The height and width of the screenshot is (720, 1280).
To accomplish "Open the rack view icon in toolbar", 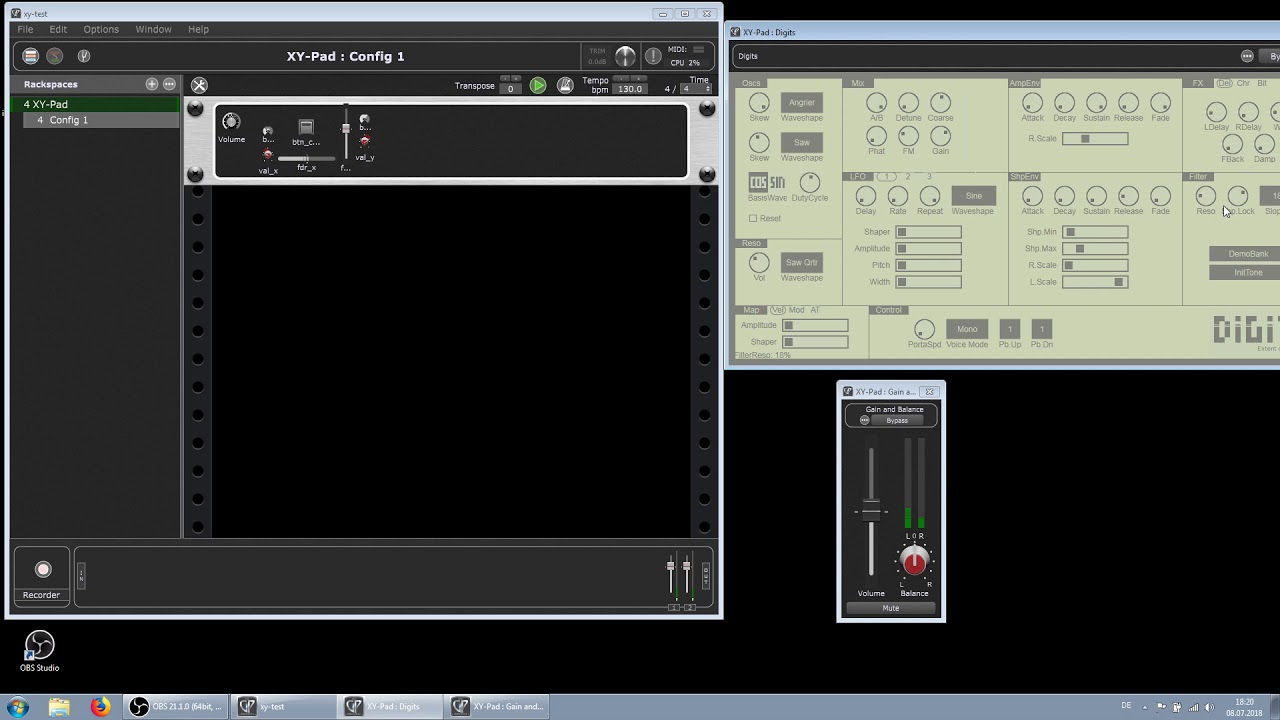I will click(x=31, y=56).
